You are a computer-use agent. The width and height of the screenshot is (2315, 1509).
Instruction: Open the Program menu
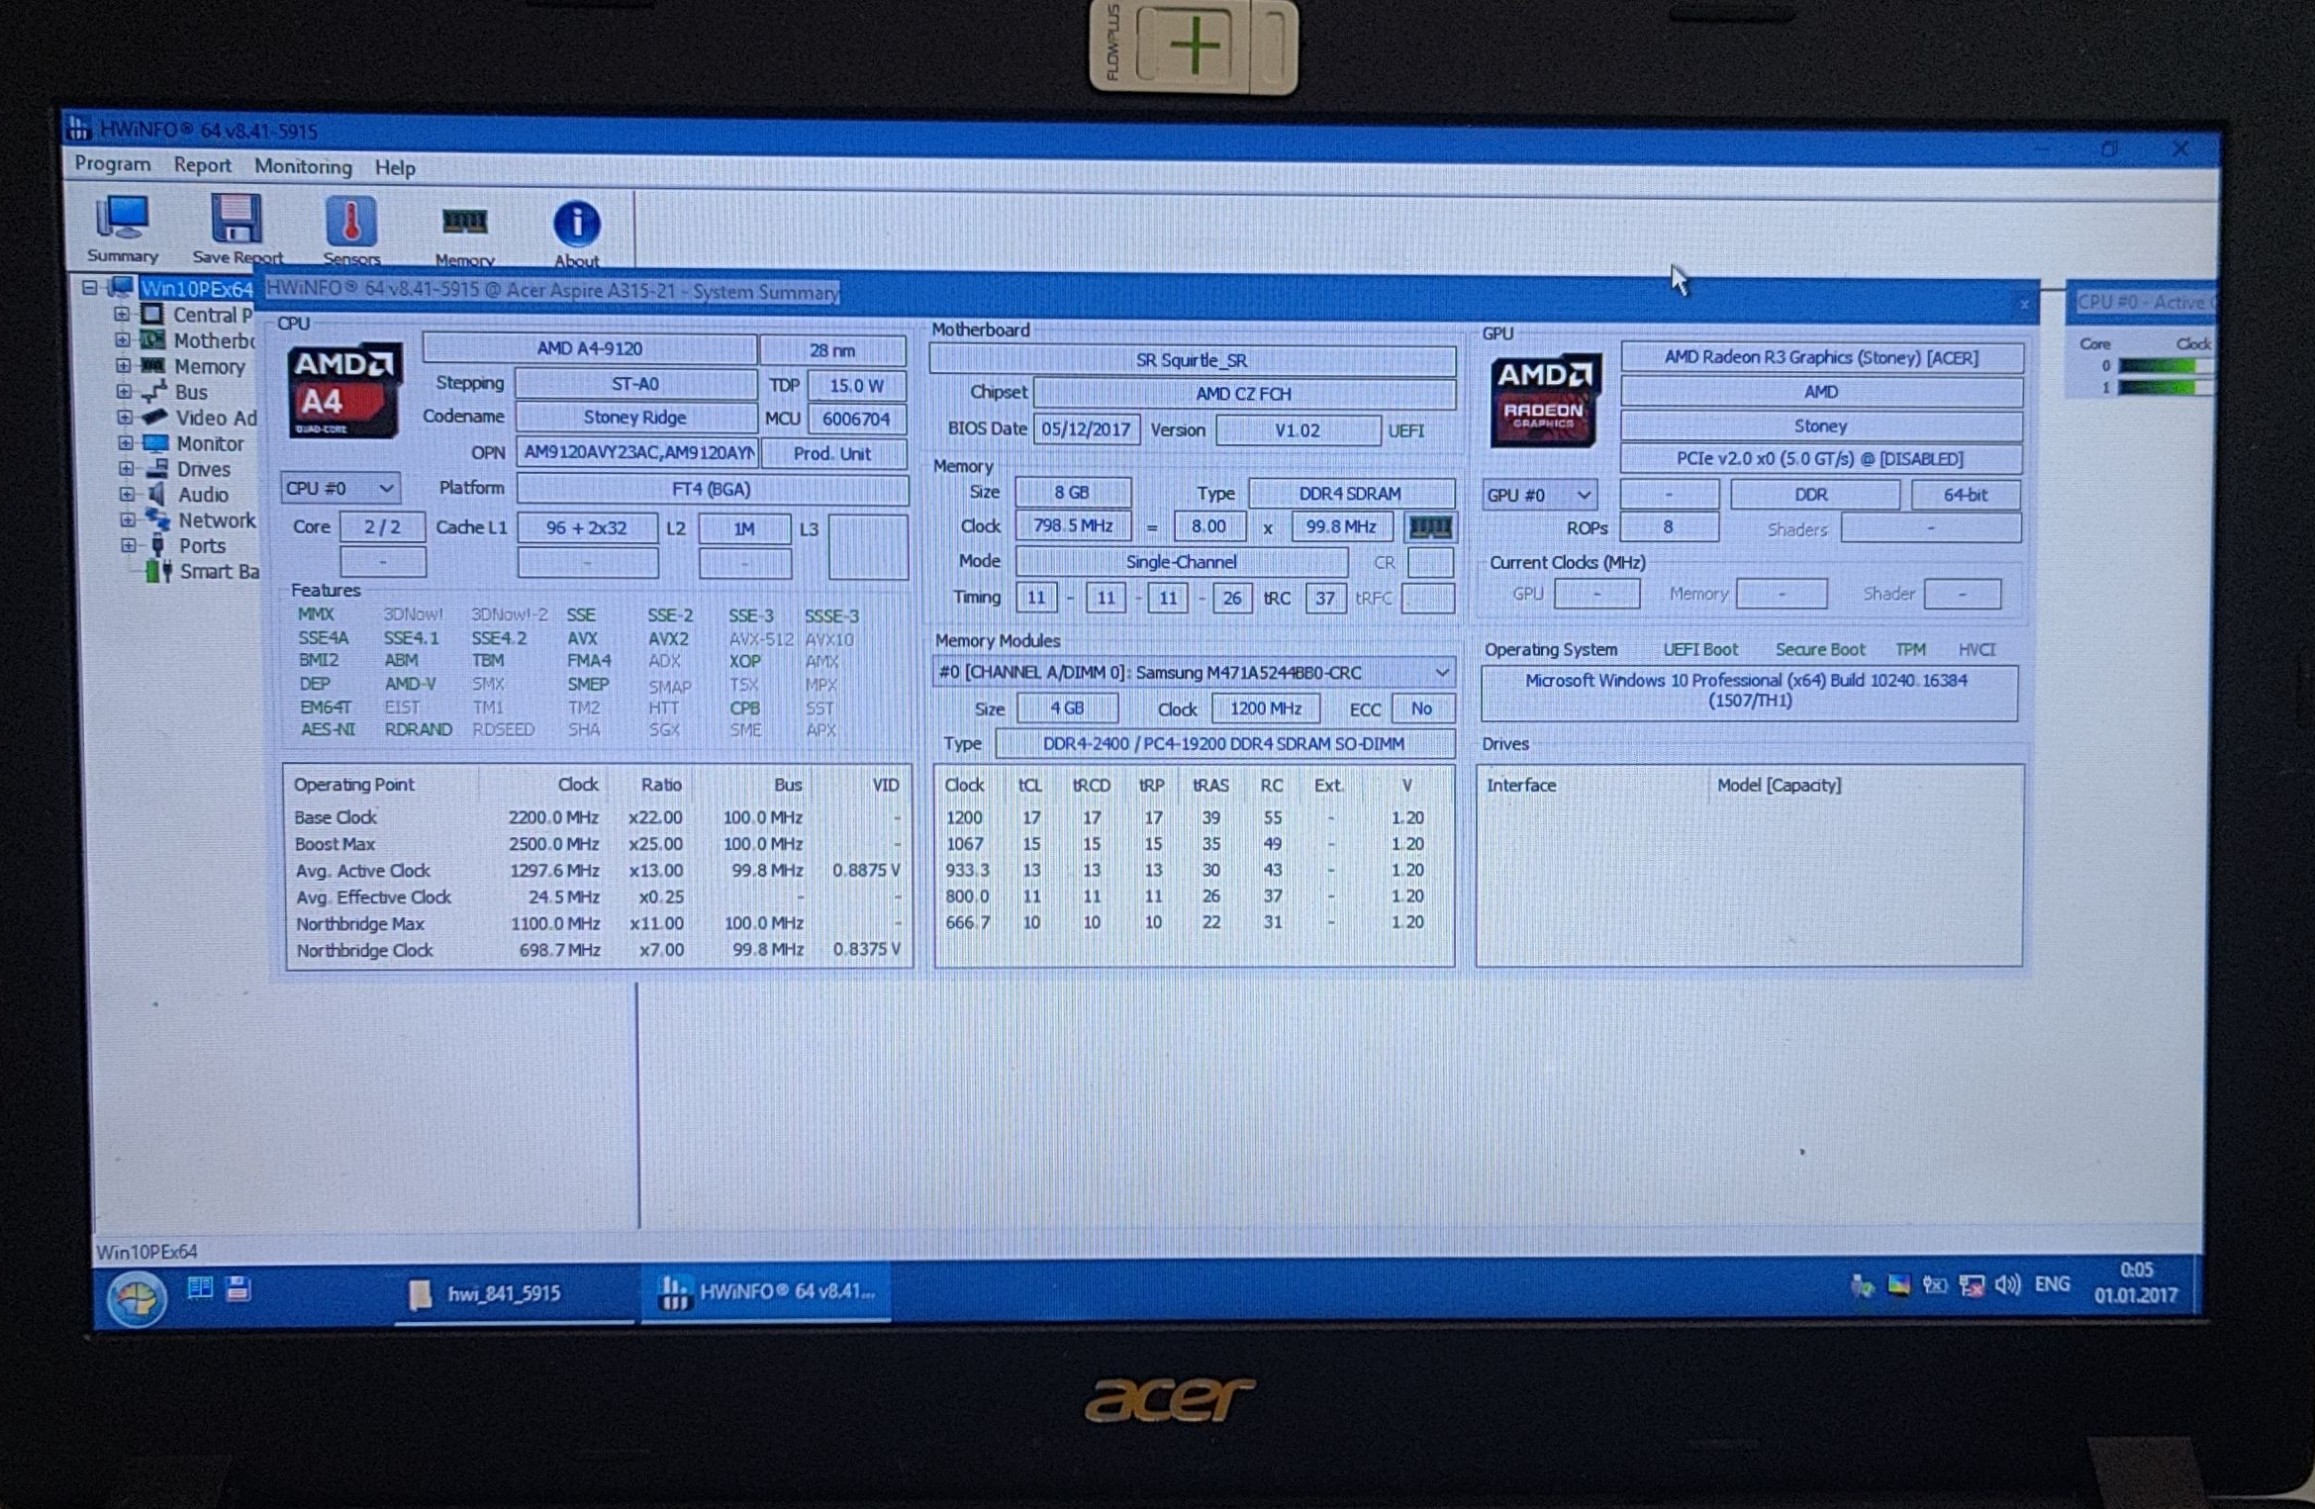click(113, 164)
